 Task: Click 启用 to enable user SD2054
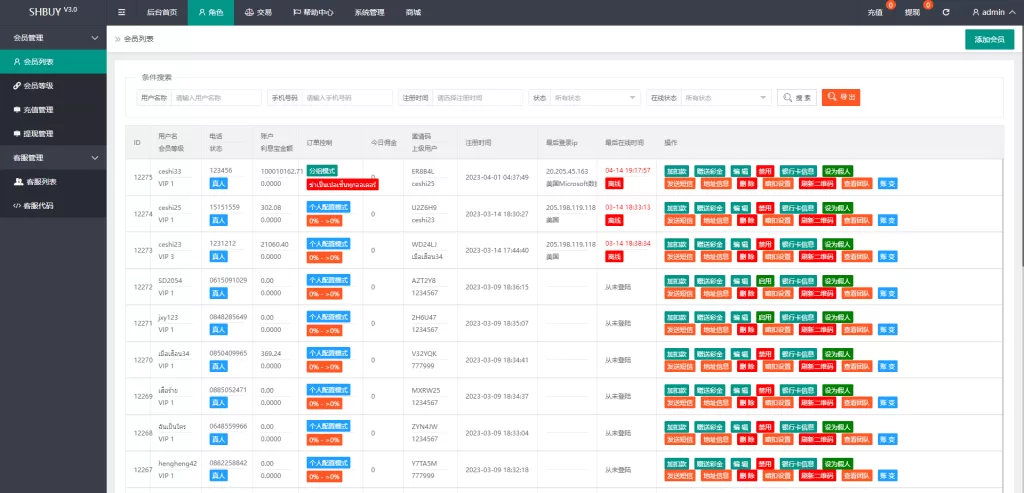tap(765, 281)
